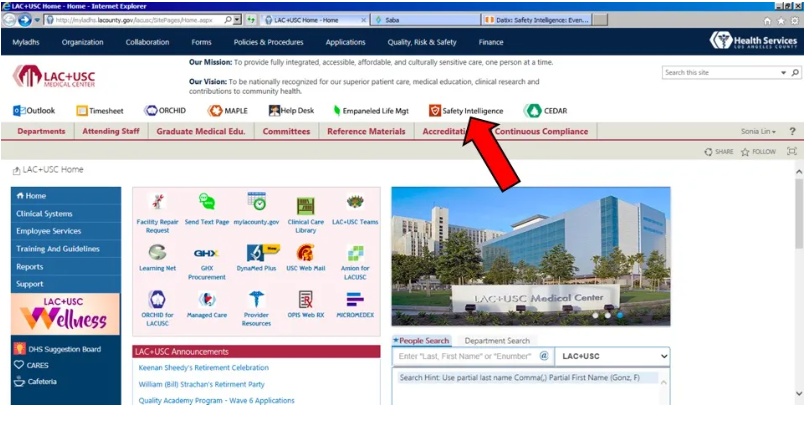
Task: Open the Finance menu
Action: point(491,42)
